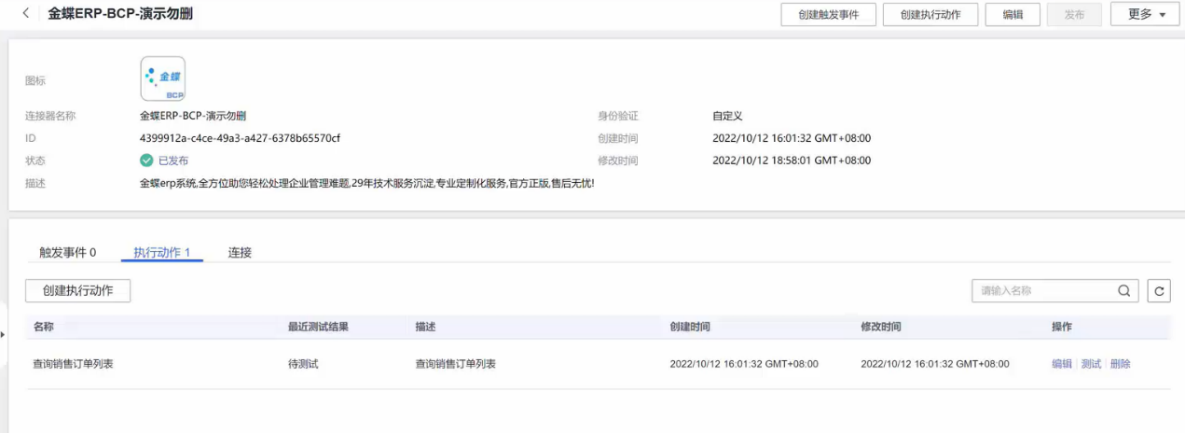The height and width of the screenshot is (433, 1185).
Task: Click the 操作 column header
Action: [1062, 327]
